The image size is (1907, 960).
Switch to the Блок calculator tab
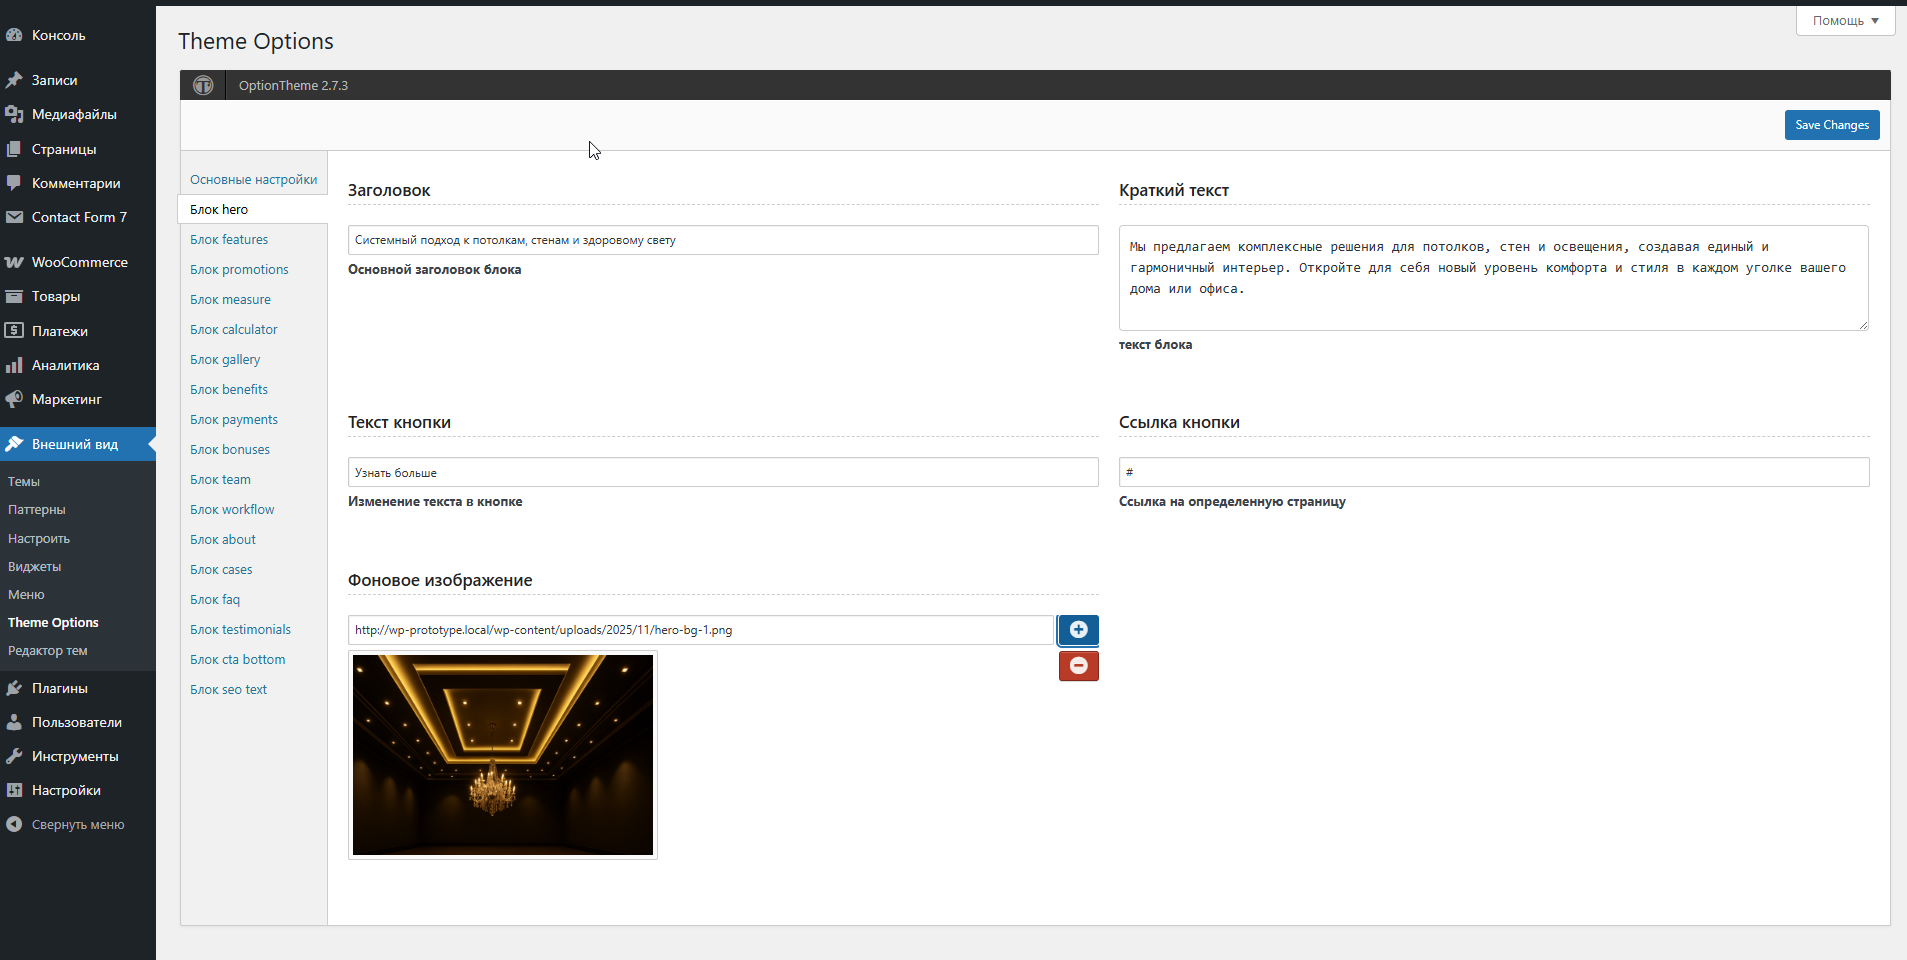click(234, 330)
